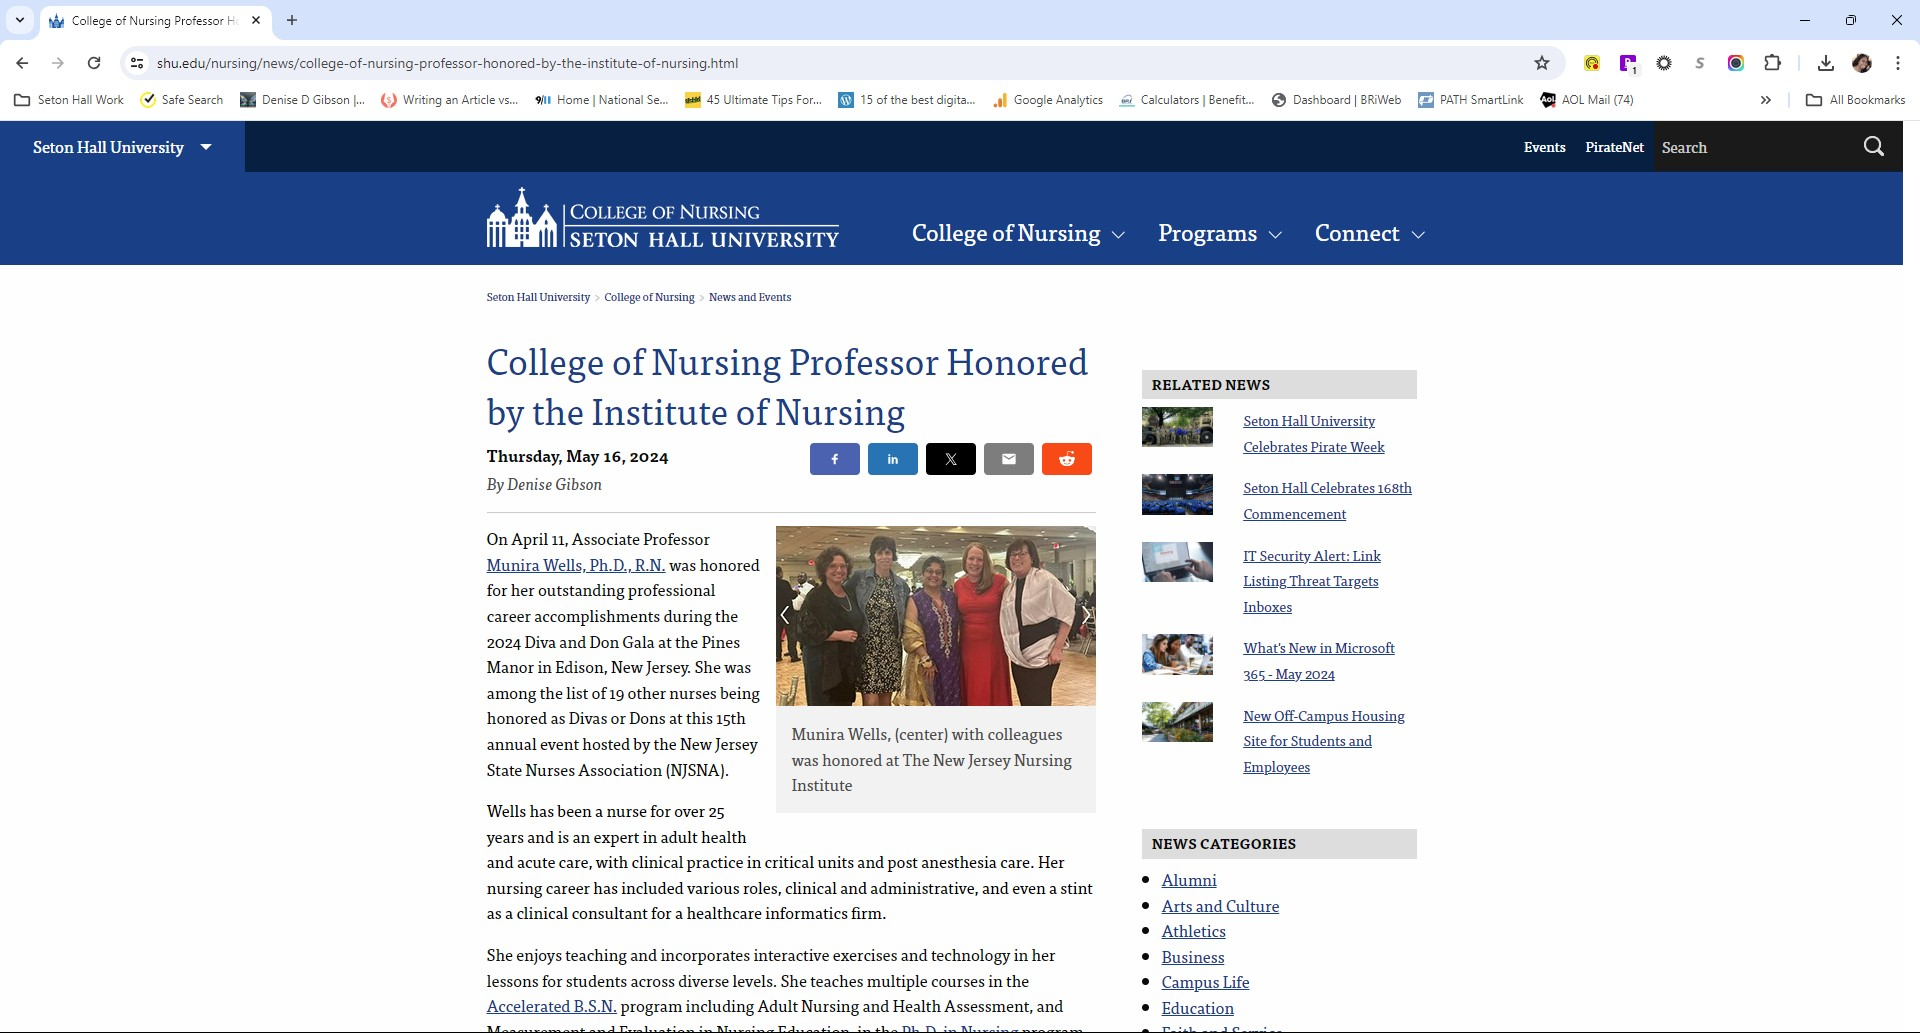Share the article on Reddit
Viewport: 1920px width, 1033px height.
[1066, 459]
